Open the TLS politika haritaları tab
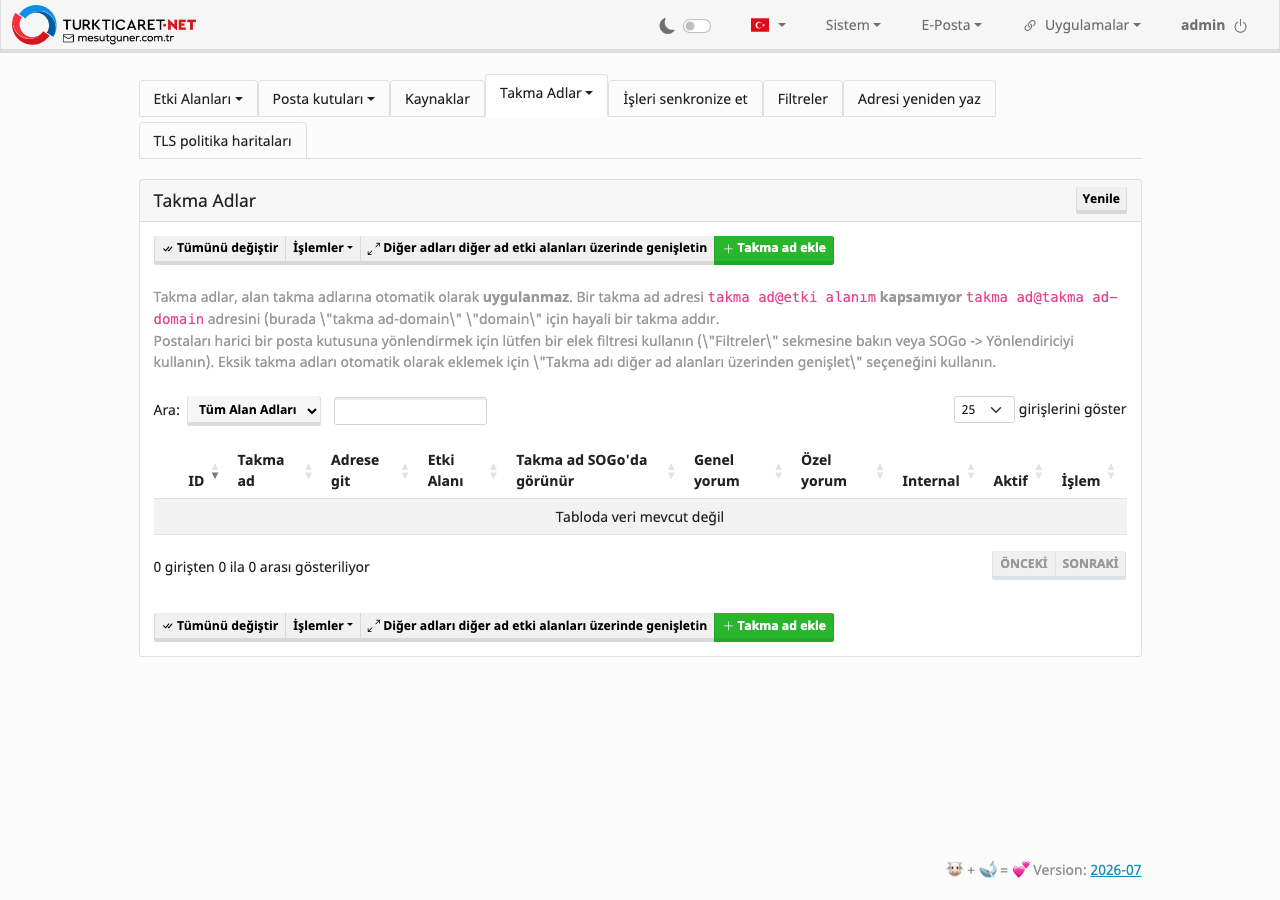Screen dimensions: 1280x900 click(223, 141)
